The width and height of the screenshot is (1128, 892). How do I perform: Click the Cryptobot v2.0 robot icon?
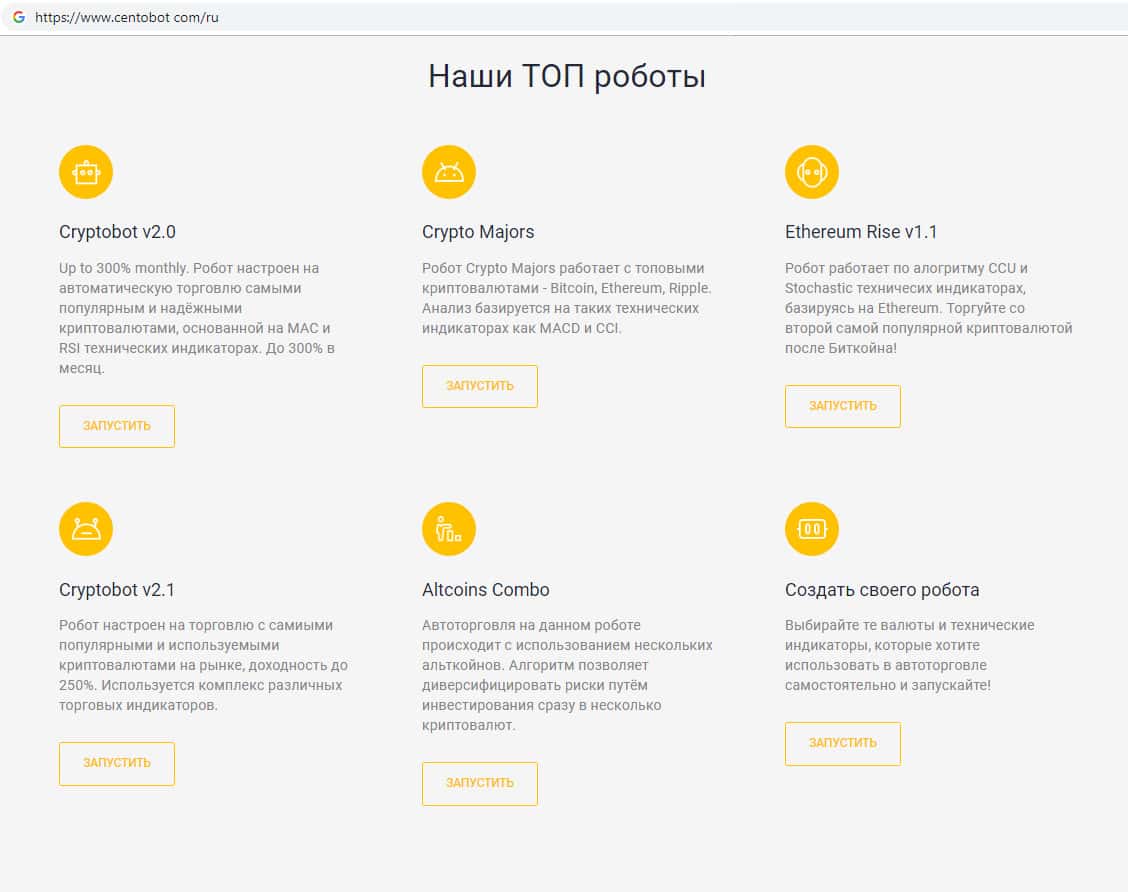(86, 172)
